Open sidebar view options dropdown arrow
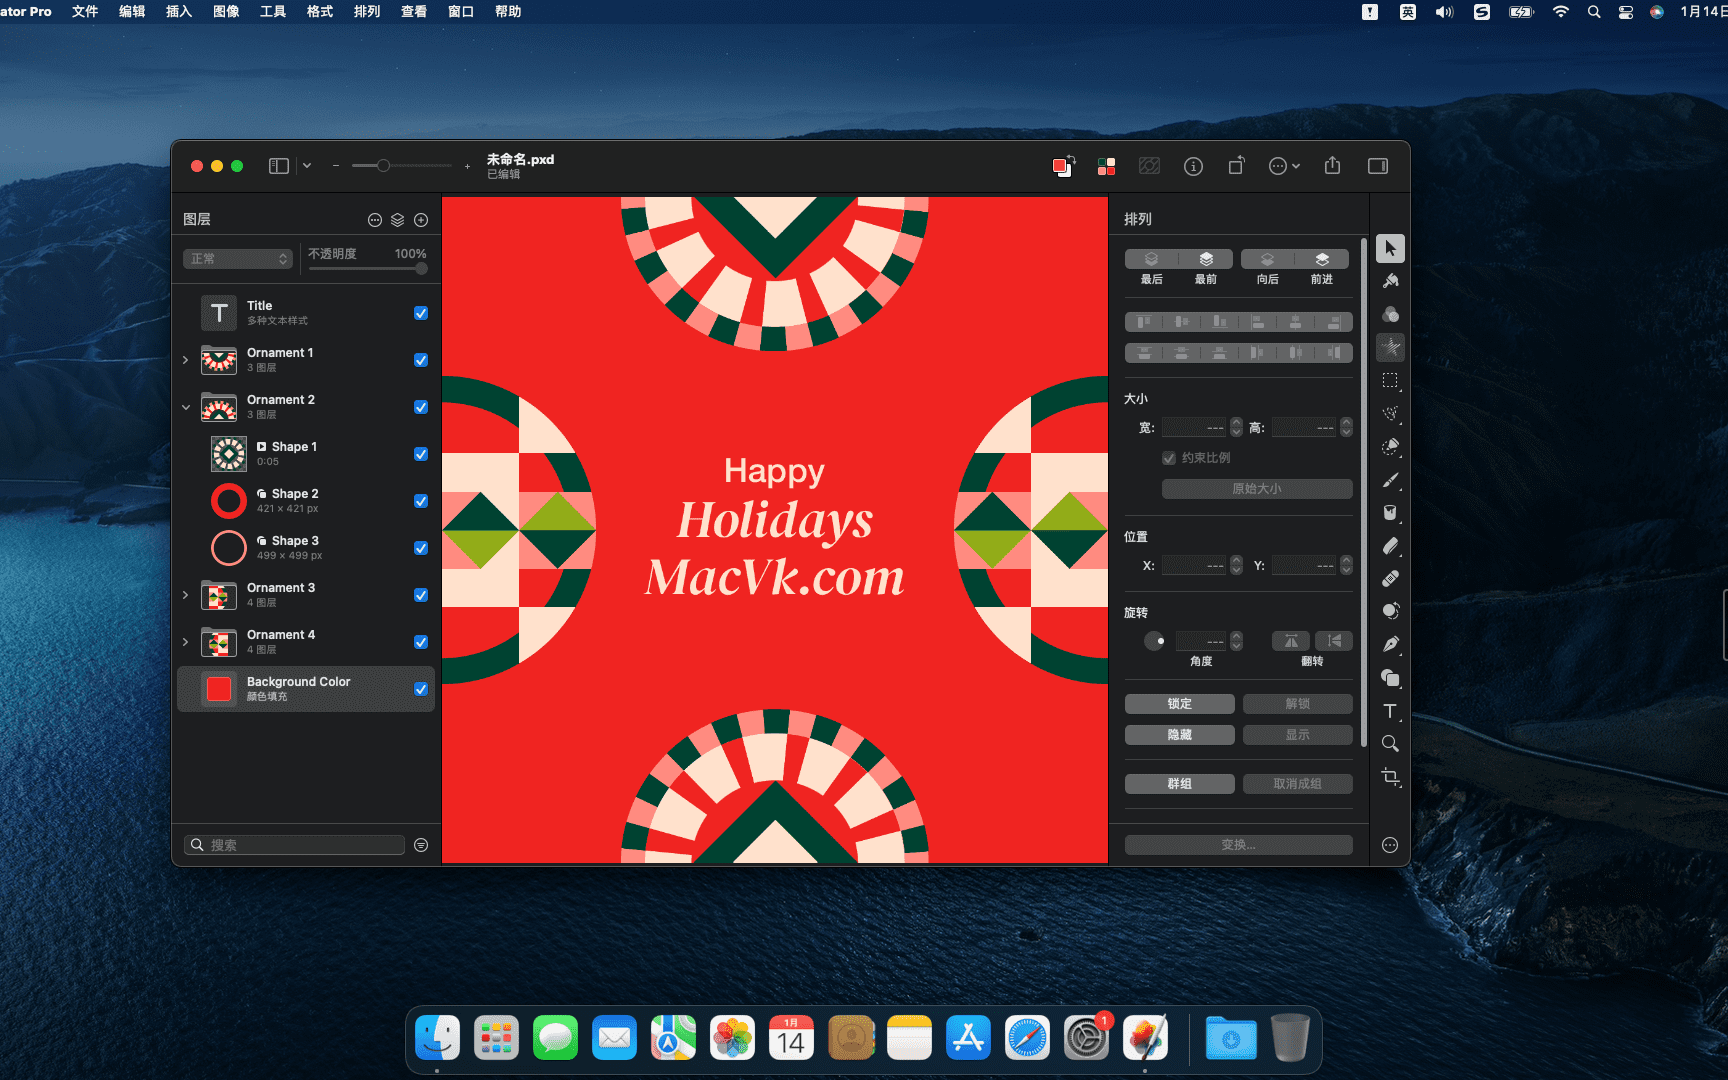 pyautogui.click(x=307, y=166)
